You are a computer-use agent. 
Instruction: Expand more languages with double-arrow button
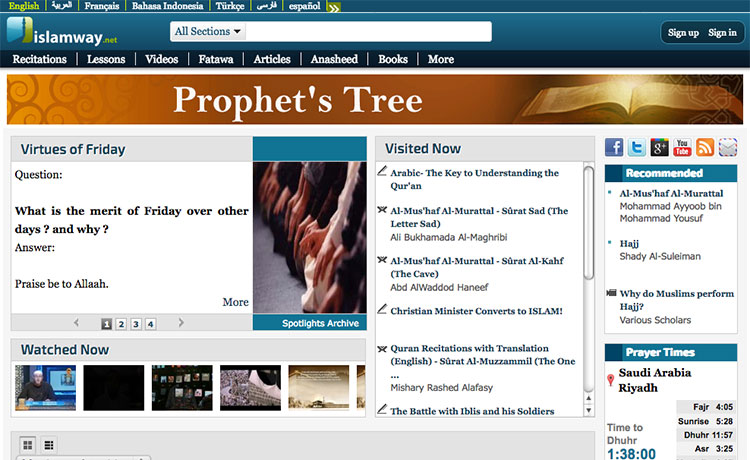[334, 7]
